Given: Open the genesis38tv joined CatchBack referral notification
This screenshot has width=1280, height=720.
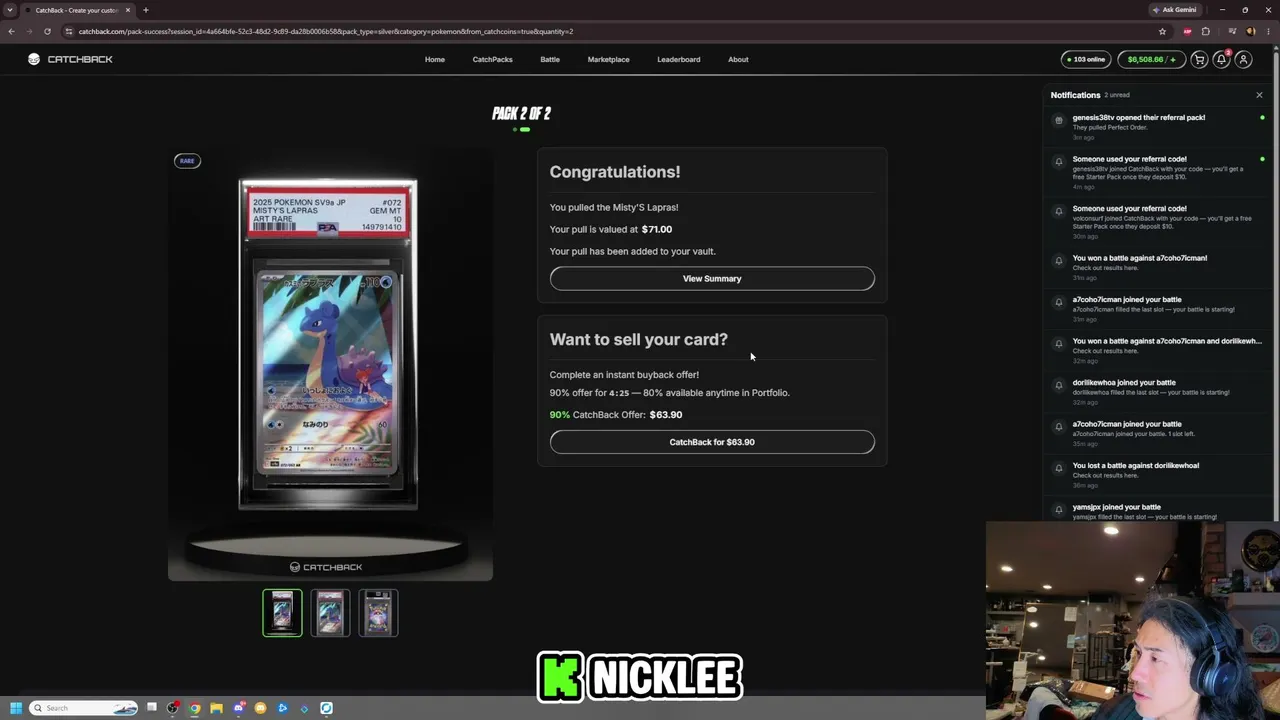Looking at the screenshot, I should click(x=1157, y=172).
